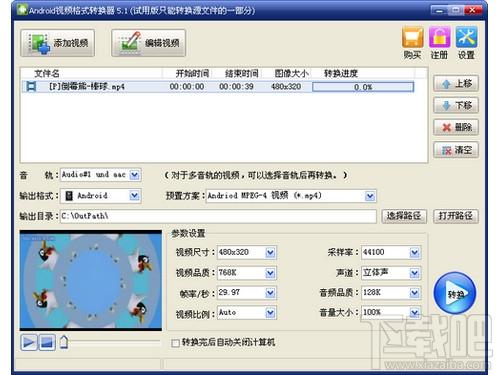This screenshot has width=500, height=375.
Task: Move file down with 下移 button
Action: pos(456,105)
